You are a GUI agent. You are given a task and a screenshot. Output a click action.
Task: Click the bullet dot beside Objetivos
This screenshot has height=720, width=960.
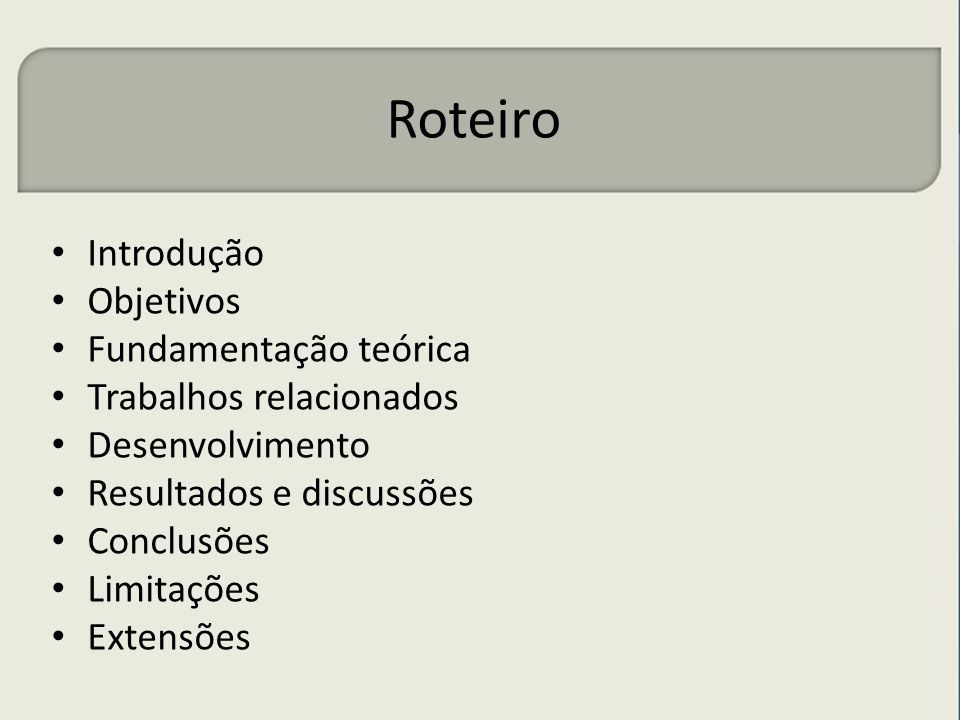[58, 300]
